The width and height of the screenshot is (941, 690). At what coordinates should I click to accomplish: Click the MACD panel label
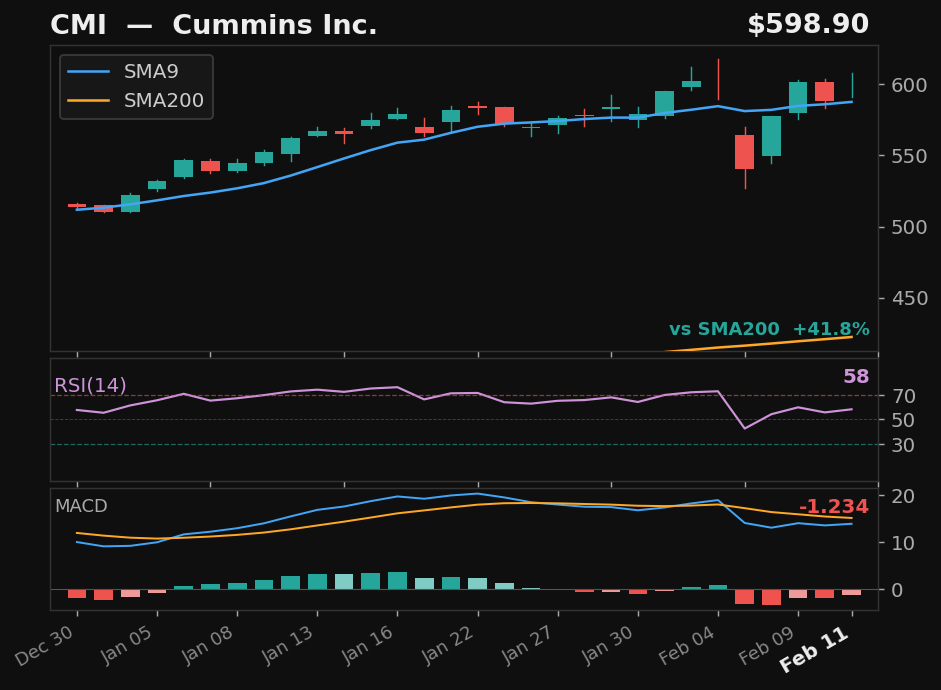point(81,506)
